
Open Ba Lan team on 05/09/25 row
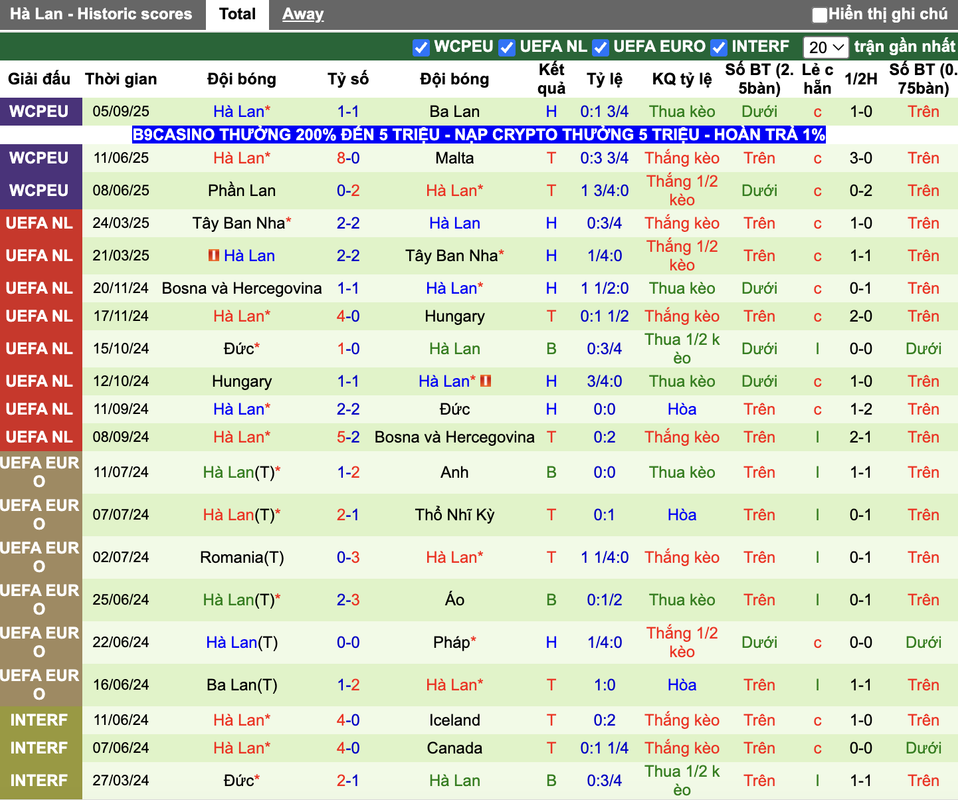(x=454, y=112)
